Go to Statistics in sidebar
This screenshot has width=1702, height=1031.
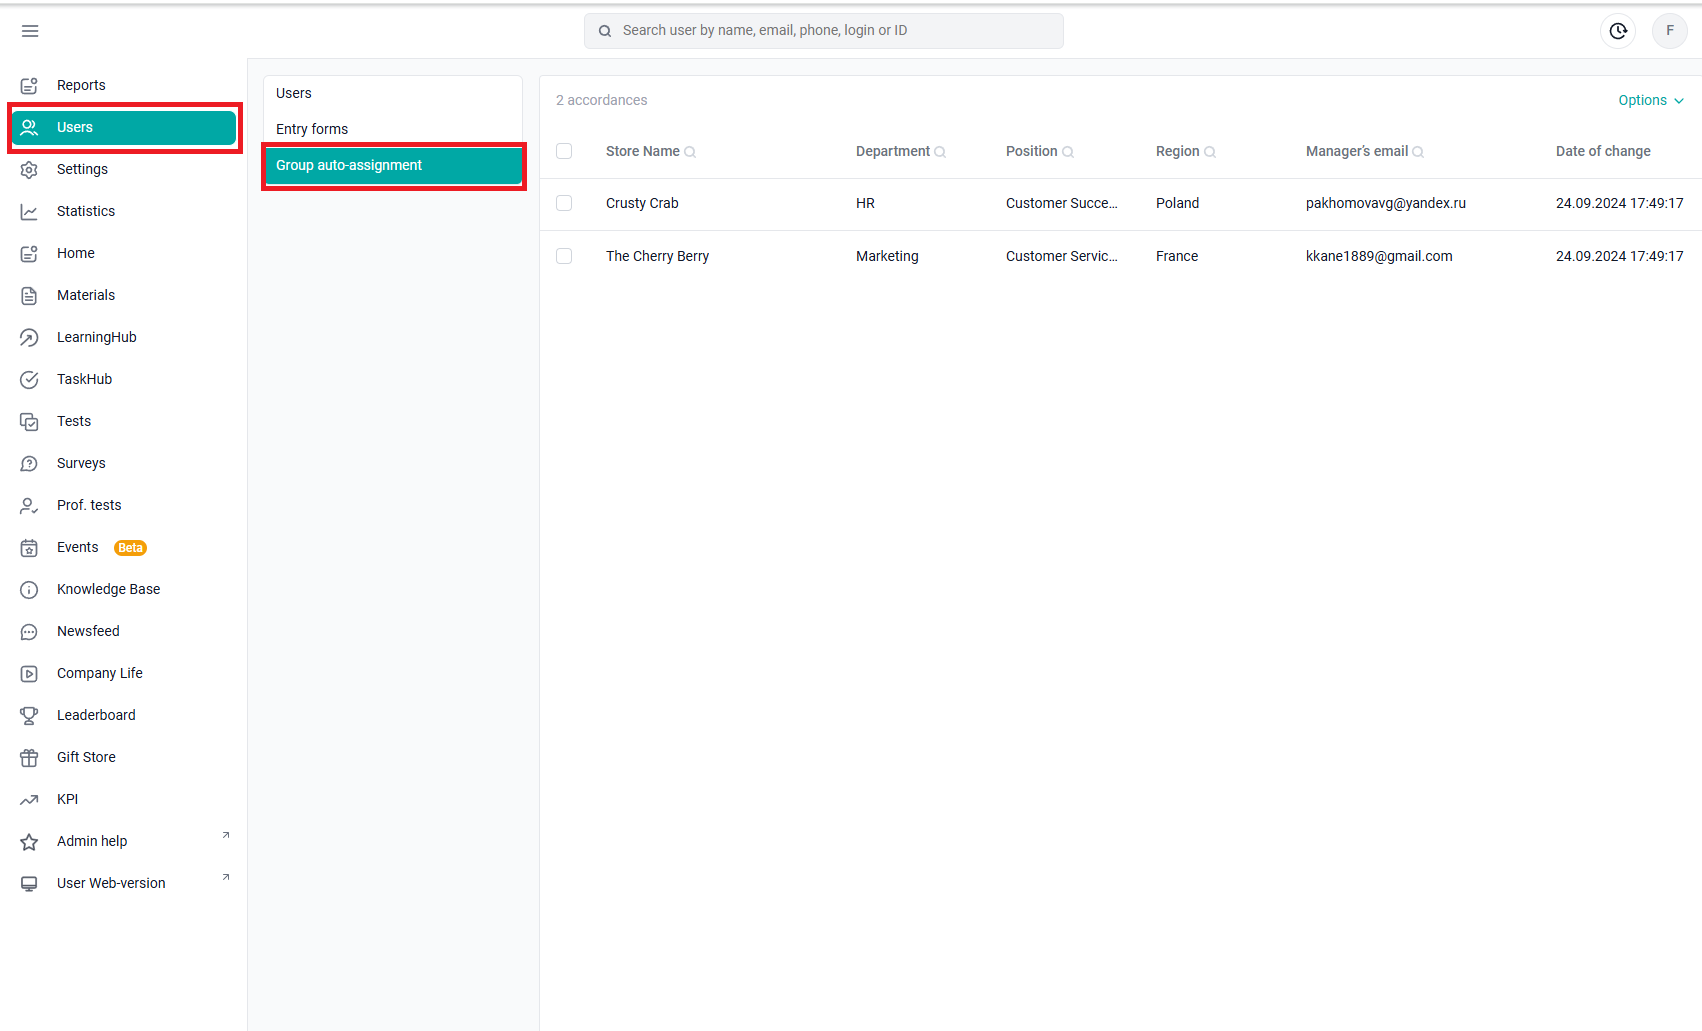[124, 211]
